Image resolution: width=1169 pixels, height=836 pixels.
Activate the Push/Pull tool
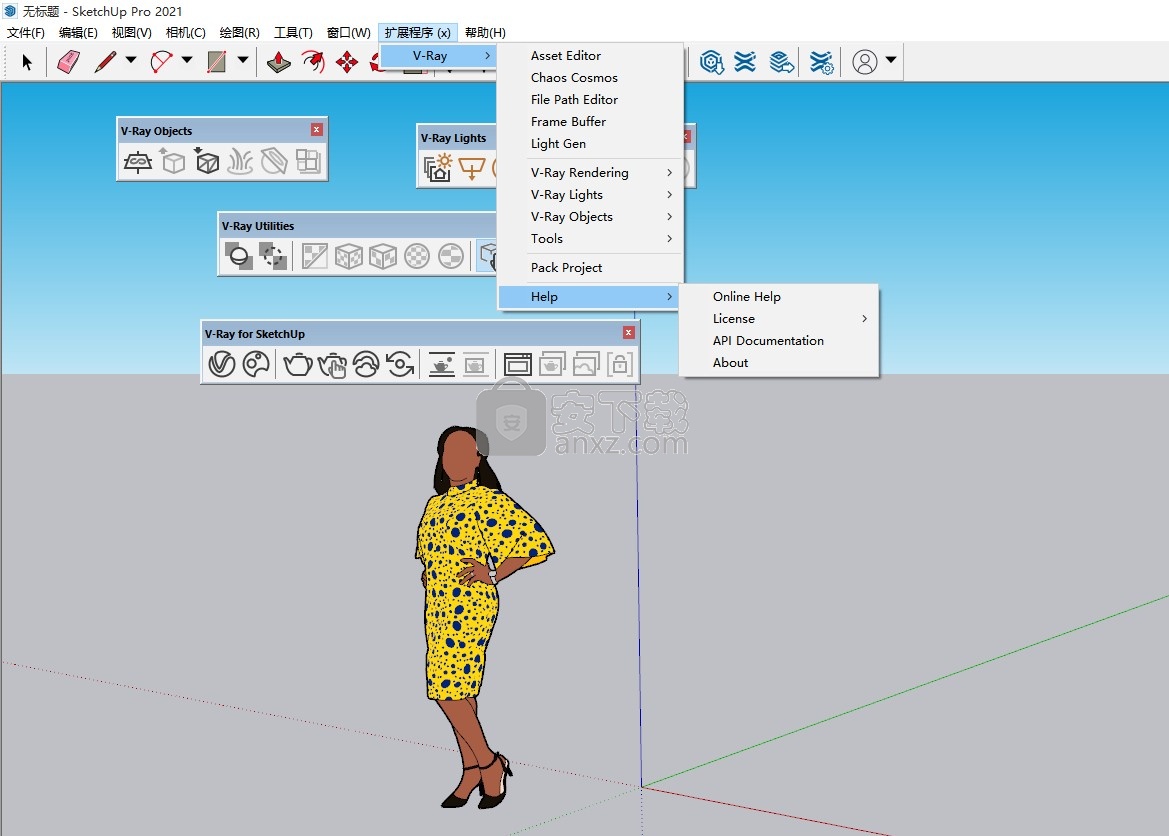coord(279,62)
